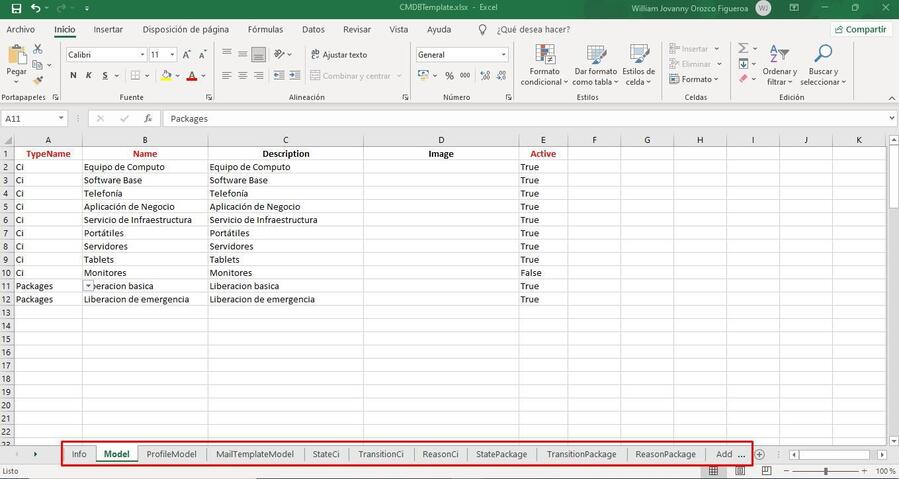
Task: Toggle underline formatting (S)
Action: click(105, 75)
